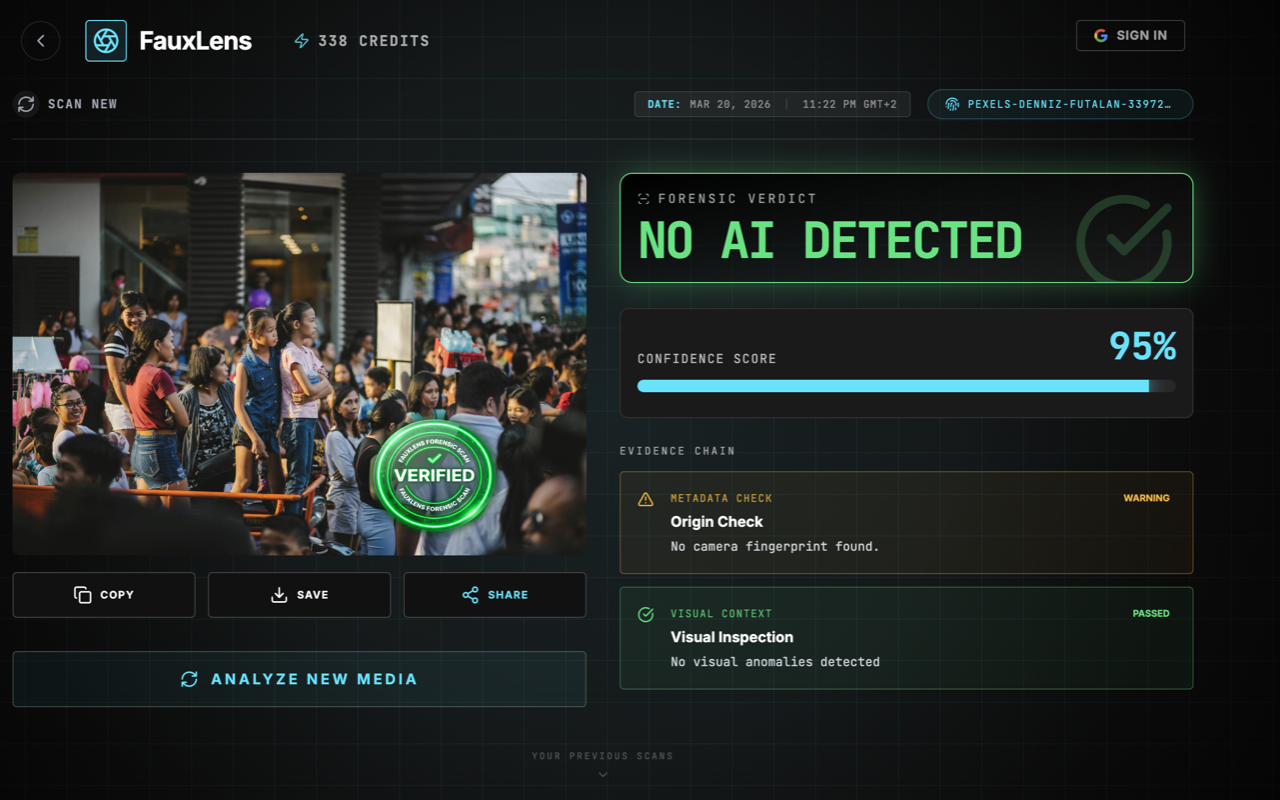Screen dimensions: 1280x800
Task: Click the Sign In button
Action: click(1130, 35)
